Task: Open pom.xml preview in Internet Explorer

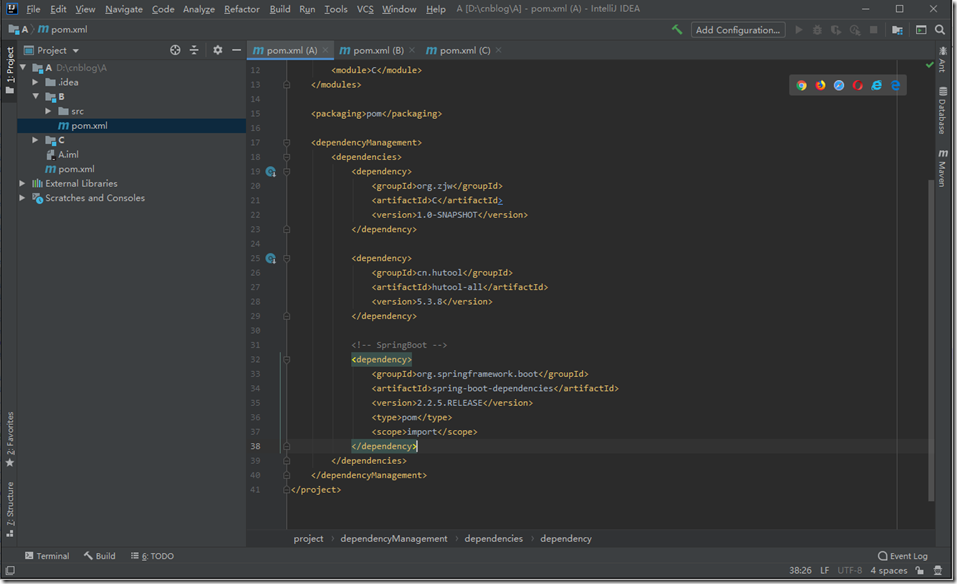Action: point(876,85)
